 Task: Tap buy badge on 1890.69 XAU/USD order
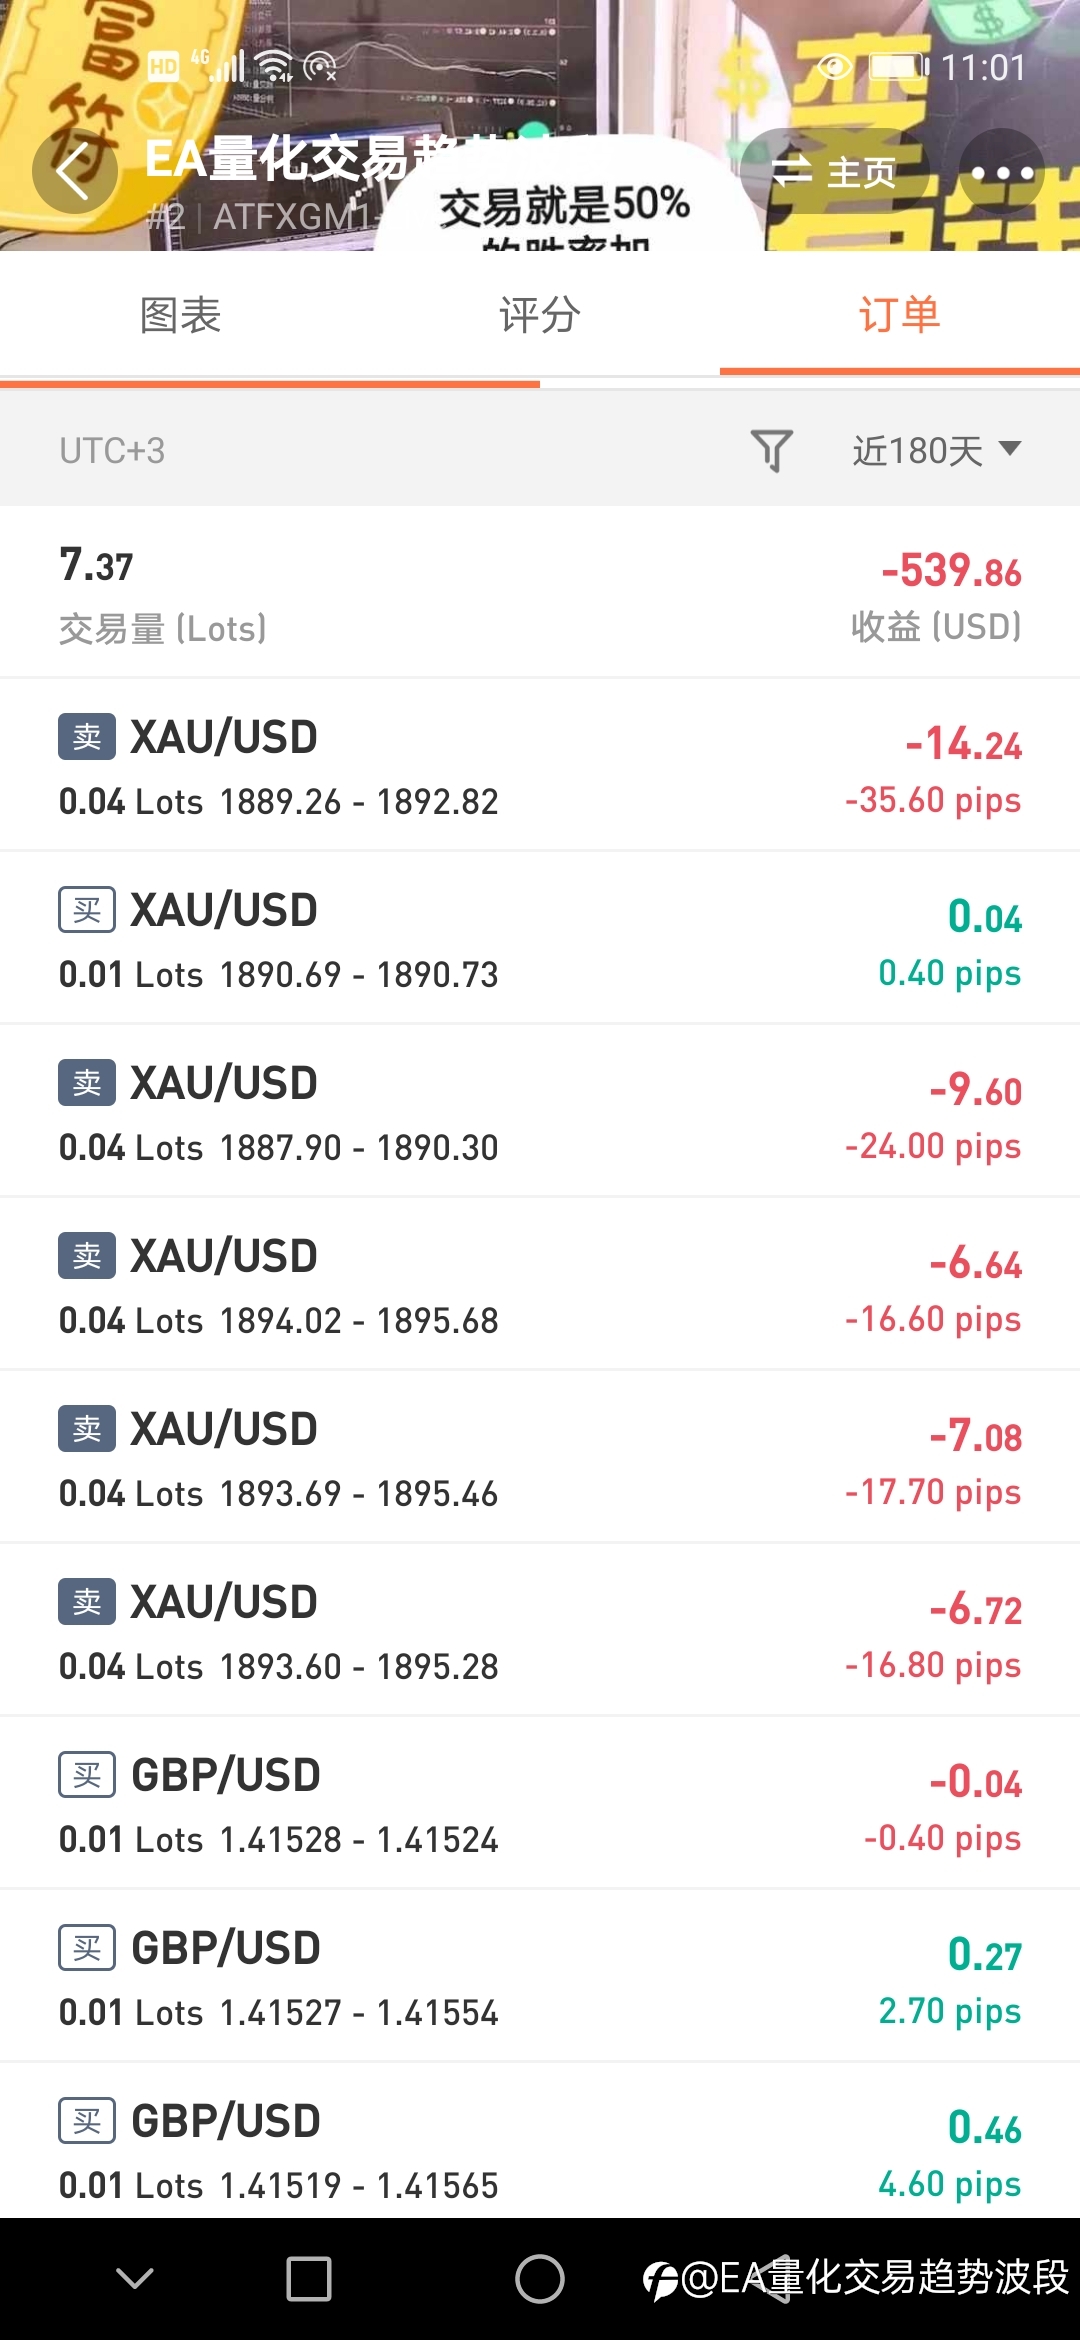point(87,910)
